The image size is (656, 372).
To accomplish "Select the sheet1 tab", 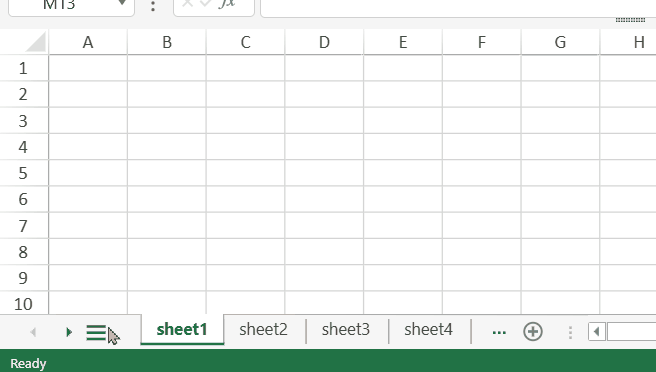I will point(182,329).
